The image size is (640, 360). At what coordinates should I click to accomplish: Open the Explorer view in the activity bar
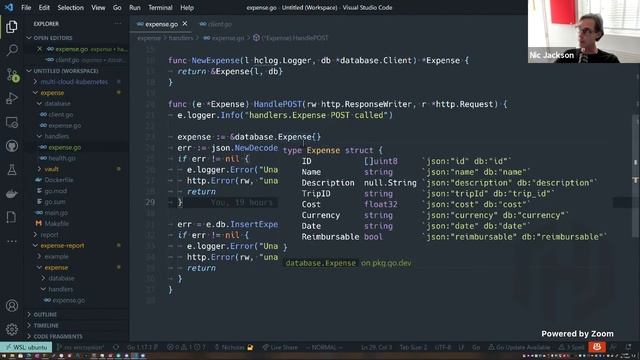(12, 27)
